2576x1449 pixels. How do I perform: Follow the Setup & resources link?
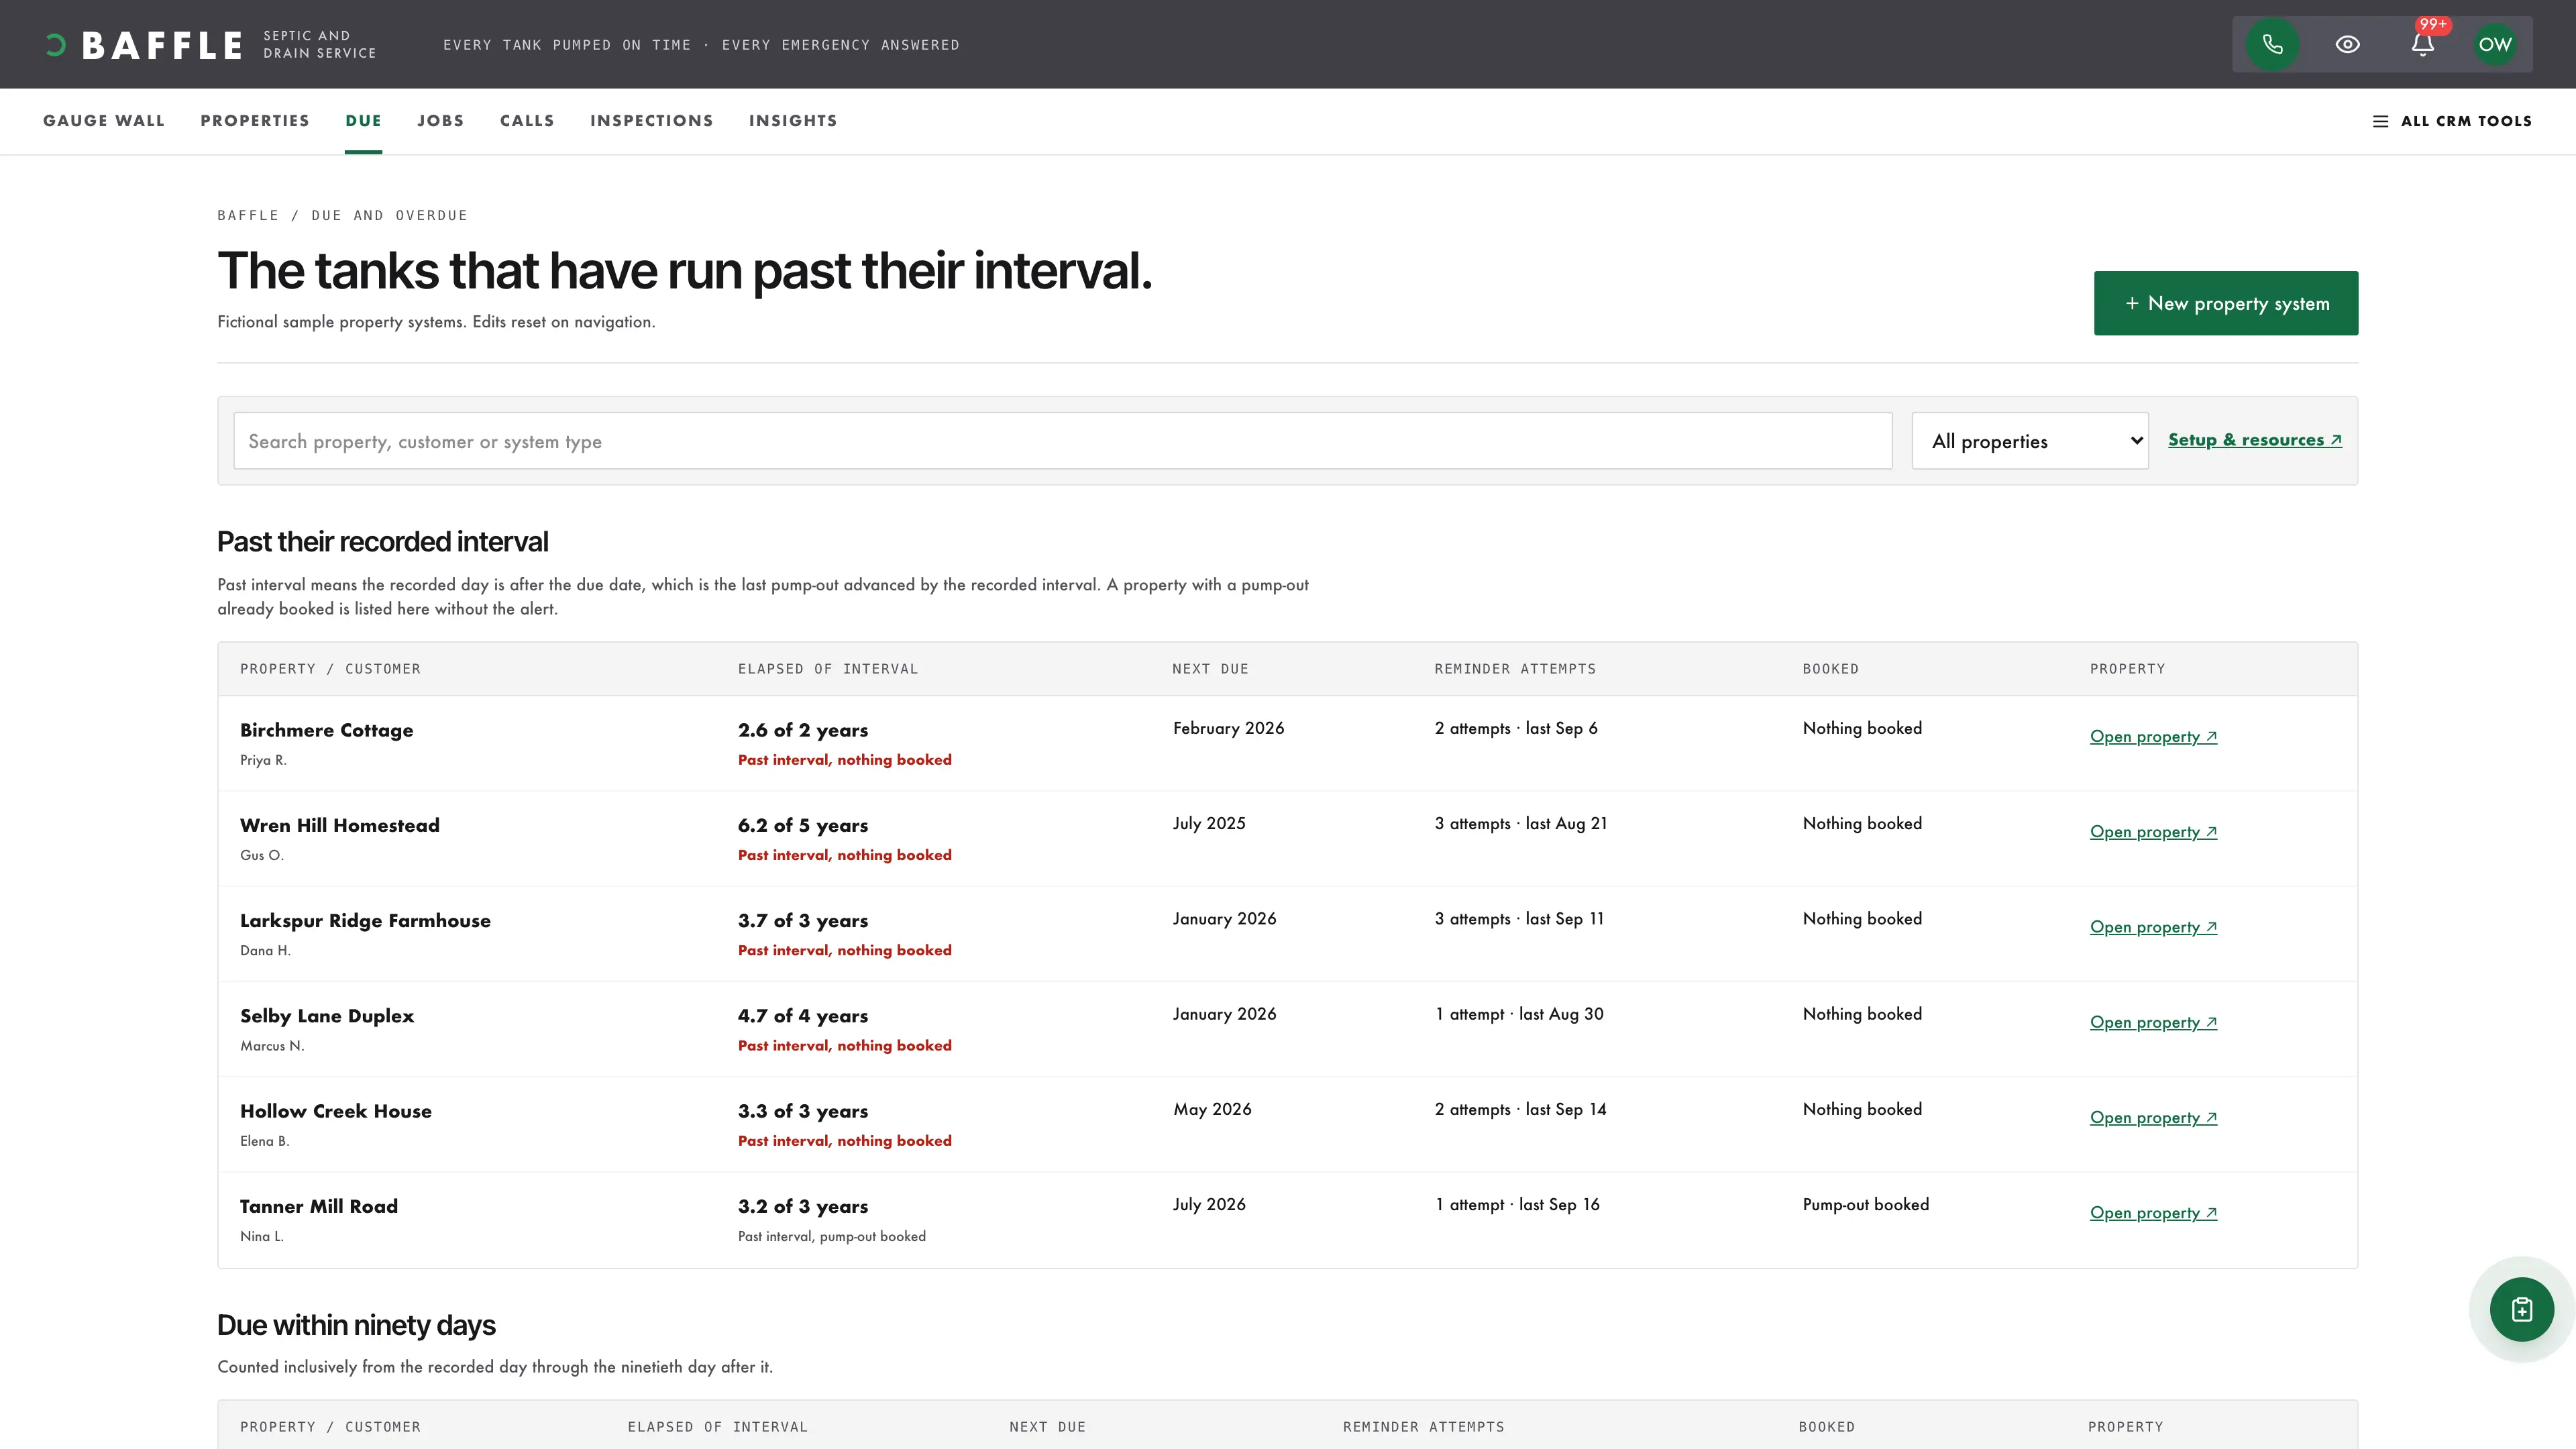(x=2255, y=440)
